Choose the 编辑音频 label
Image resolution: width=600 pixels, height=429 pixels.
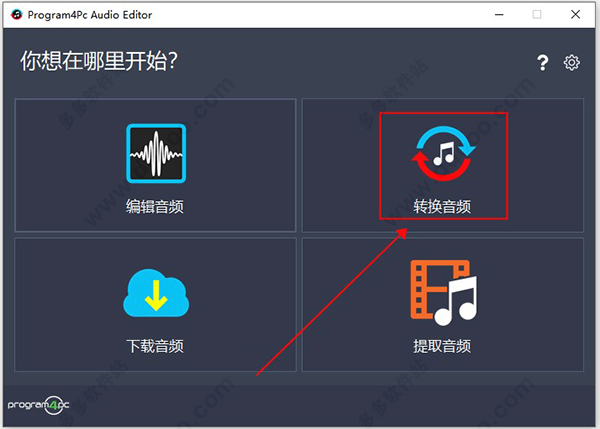(x=155, y=207)
